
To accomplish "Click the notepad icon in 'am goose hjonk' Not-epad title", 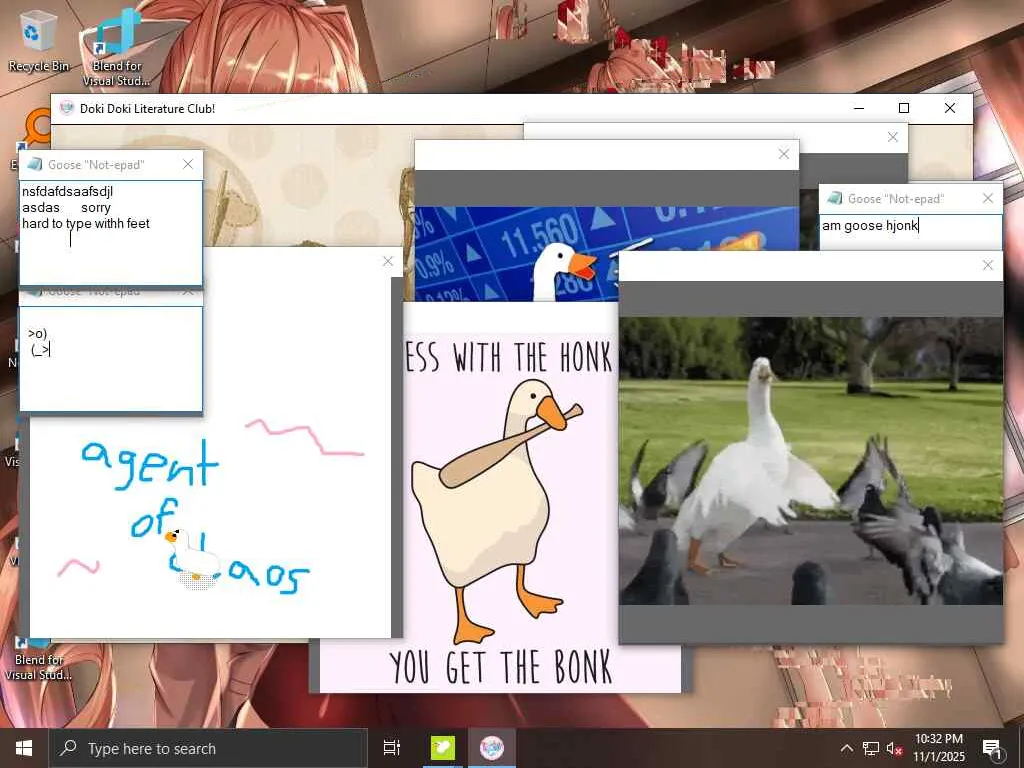I will pyautogui.click(x=835, y=199).
